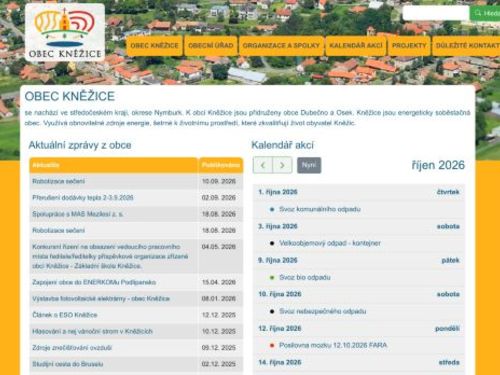Open Výstavba fotovoltaické elektrárny article
Image resolution: width=500 pixels, height=375 pixels.
101,299
